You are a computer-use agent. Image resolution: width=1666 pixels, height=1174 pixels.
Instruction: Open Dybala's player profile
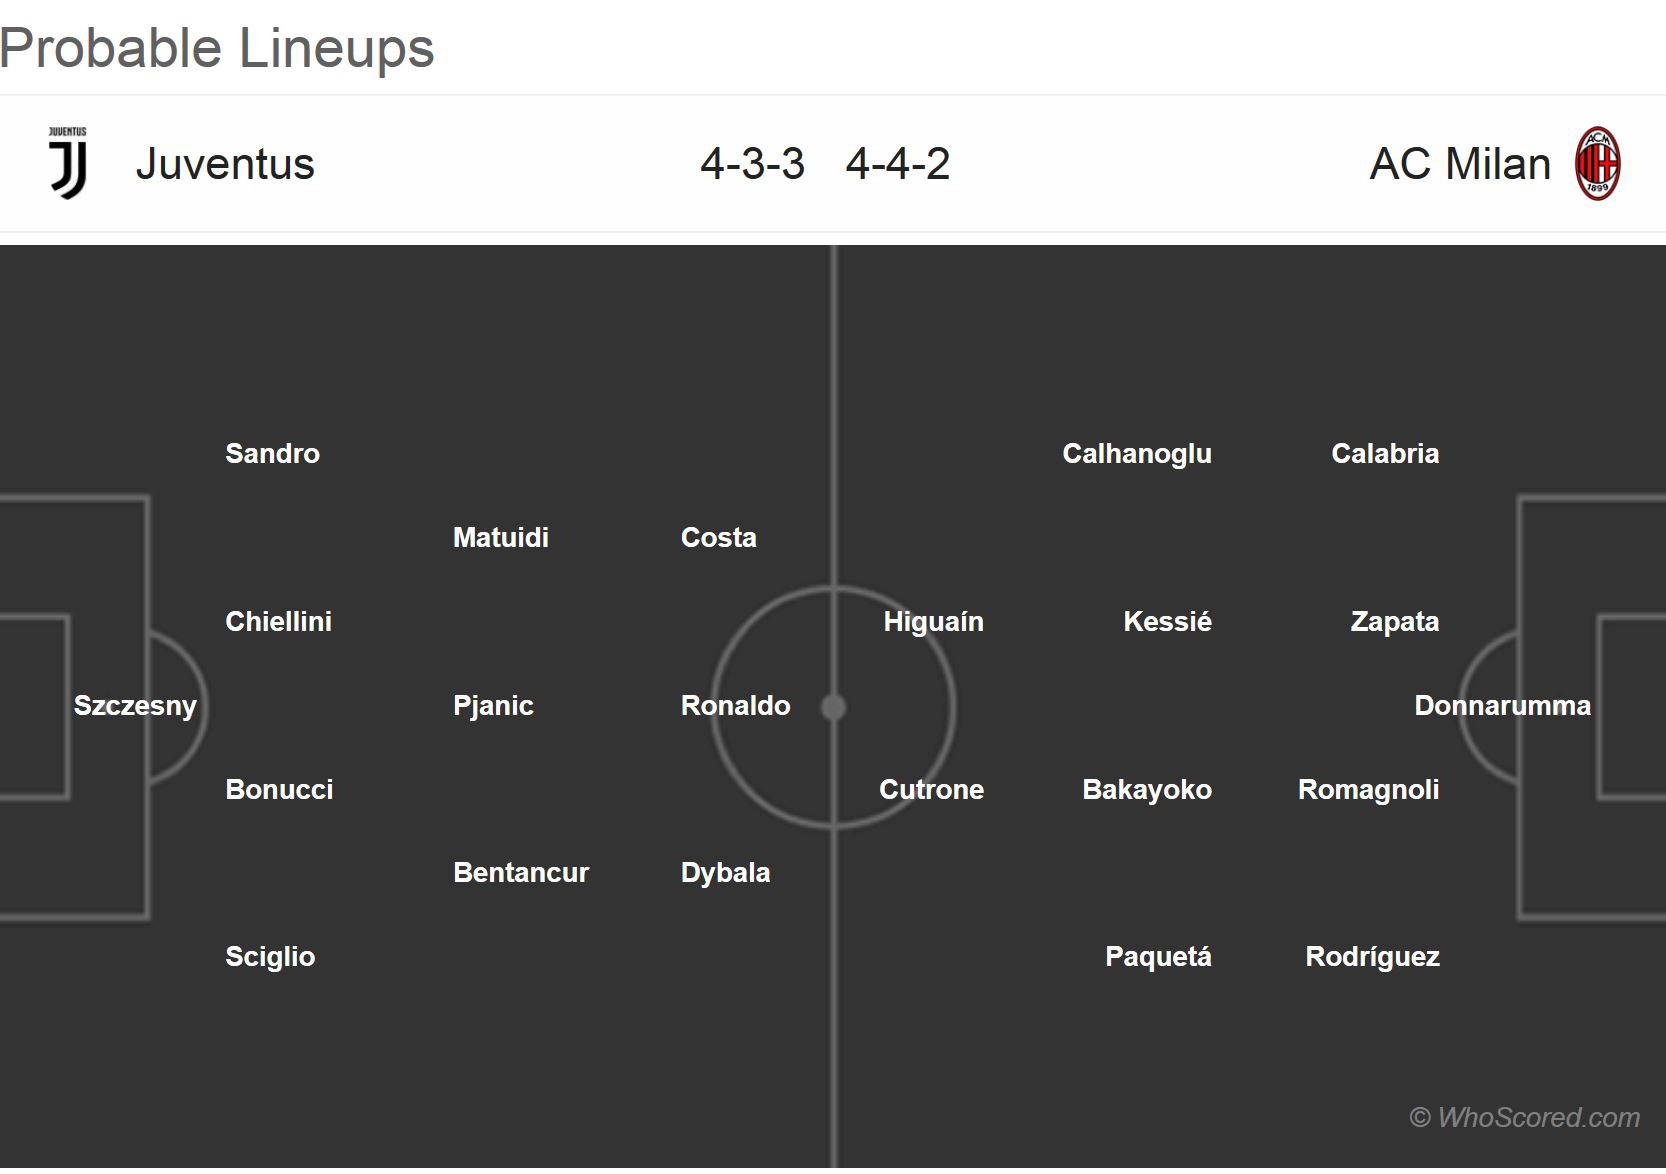(725, 873)
